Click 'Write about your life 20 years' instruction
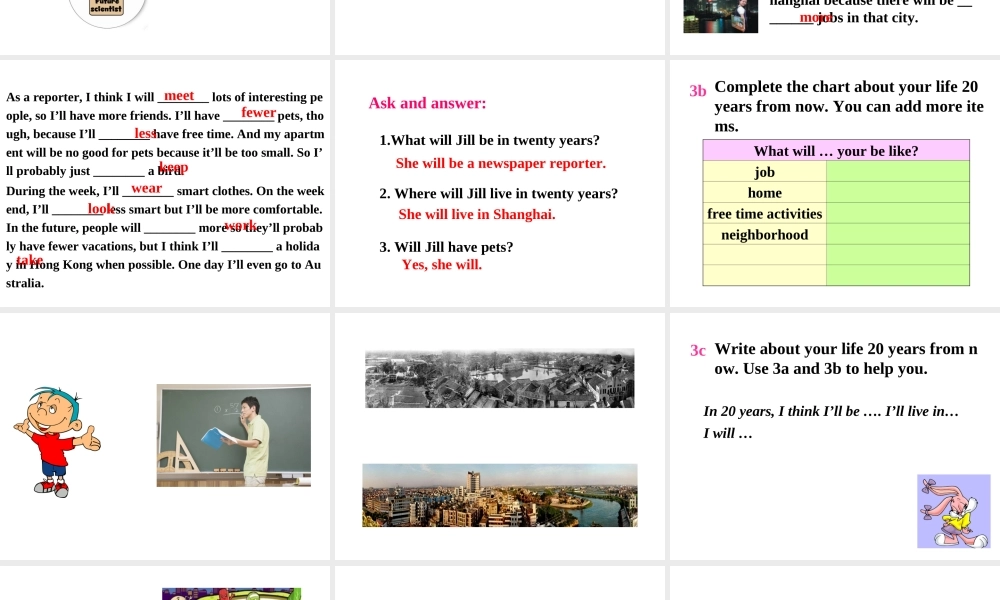 (x=846, y=359)
